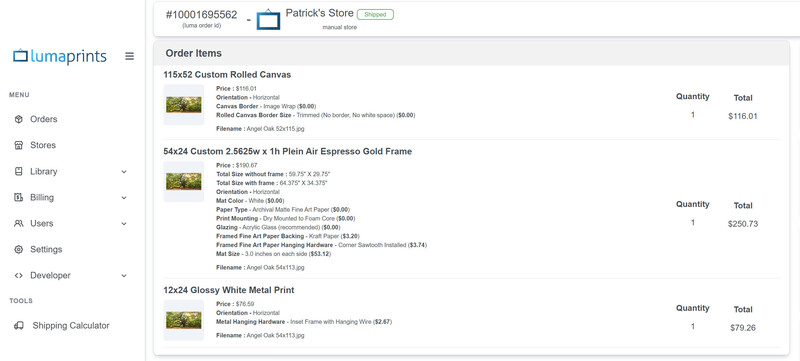This screenshot has height=361, width=800.
Task: Click the Users people icon
Action: (19, 223)
